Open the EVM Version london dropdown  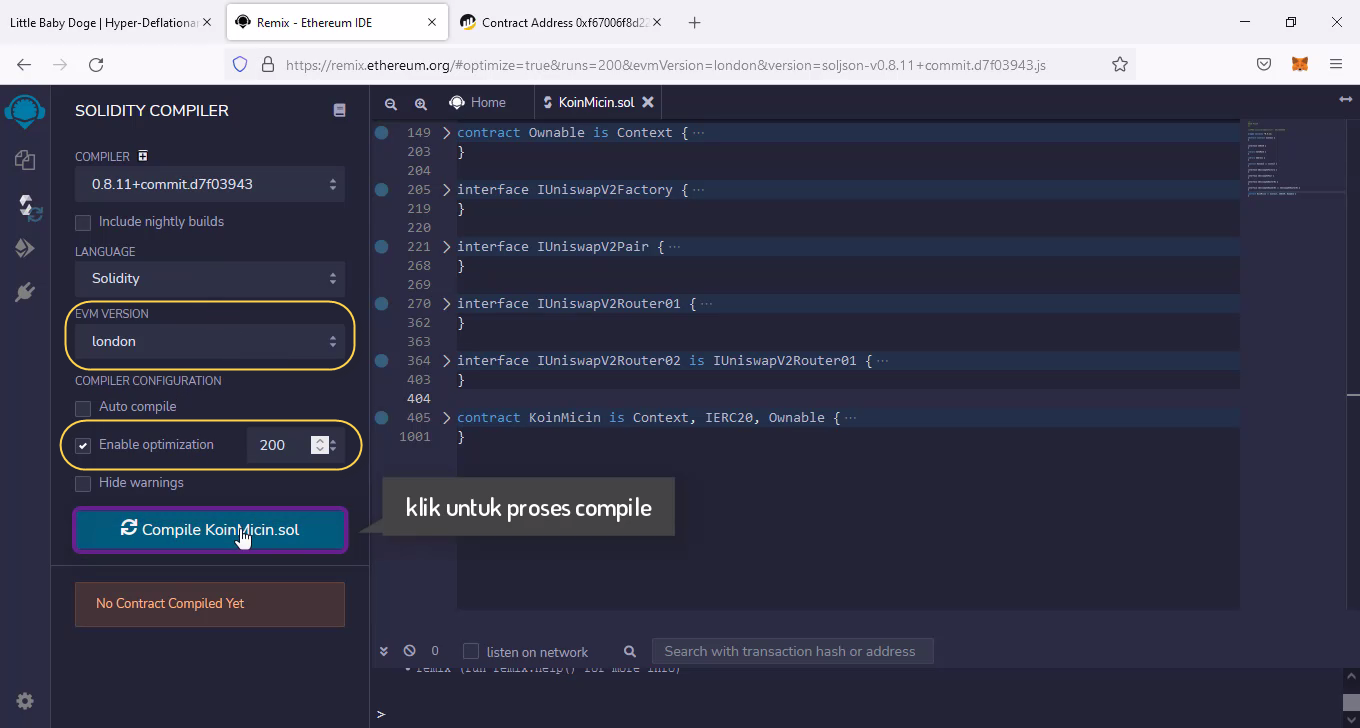click(210, 342)
